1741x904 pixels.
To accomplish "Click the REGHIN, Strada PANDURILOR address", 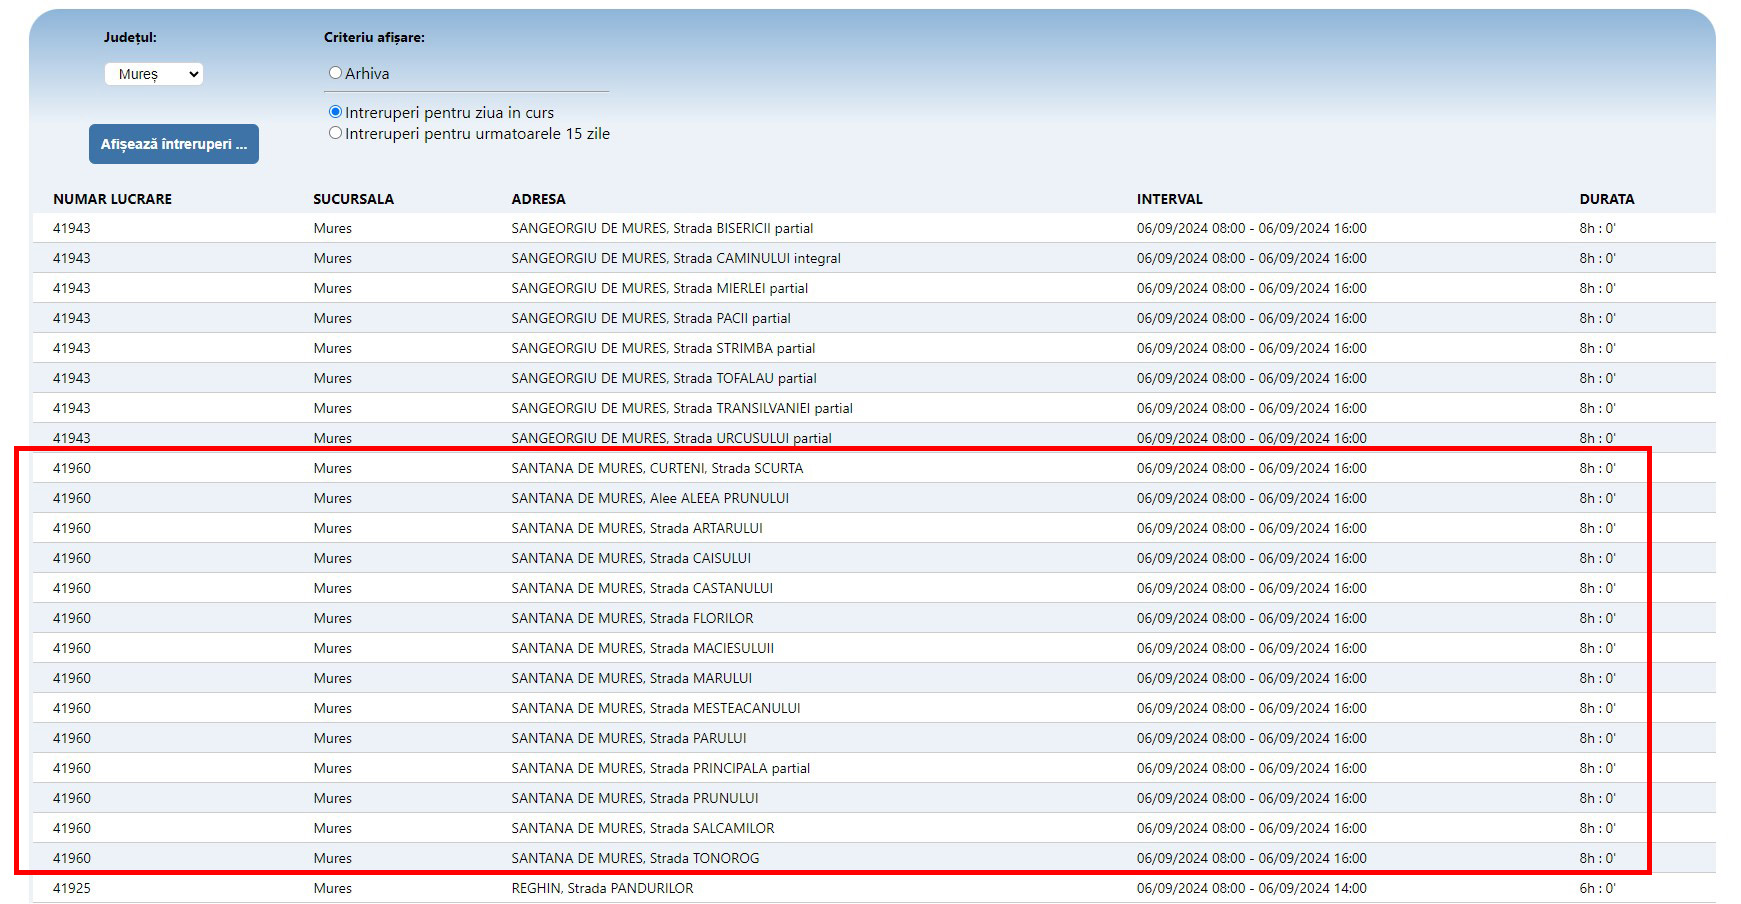I will [x=602, y=888].
